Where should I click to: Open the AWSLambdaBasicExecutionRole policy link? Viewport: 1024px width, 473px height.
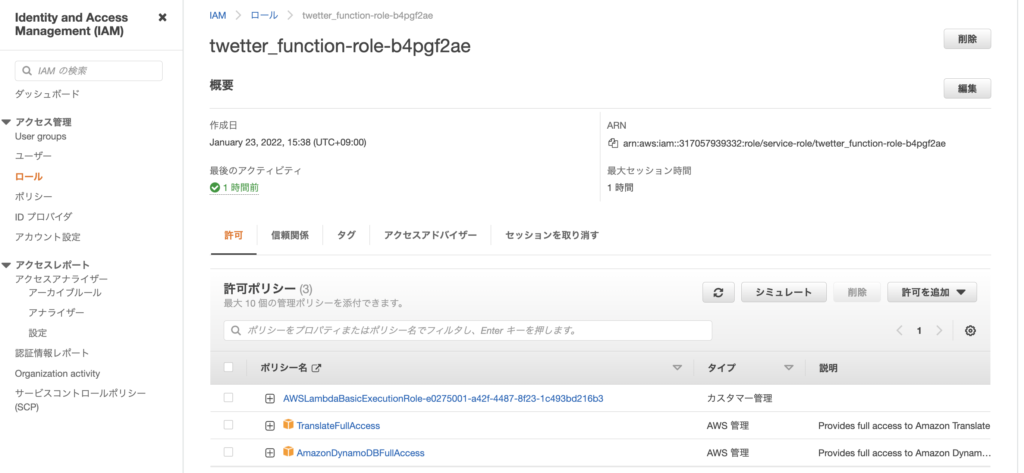click(443, 399)
